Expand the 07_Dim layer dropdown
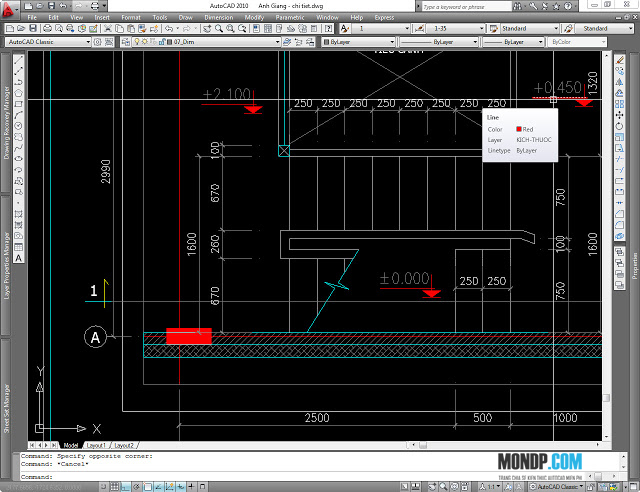The width and height of the screenshot is (640, 492). pos(277,42)
